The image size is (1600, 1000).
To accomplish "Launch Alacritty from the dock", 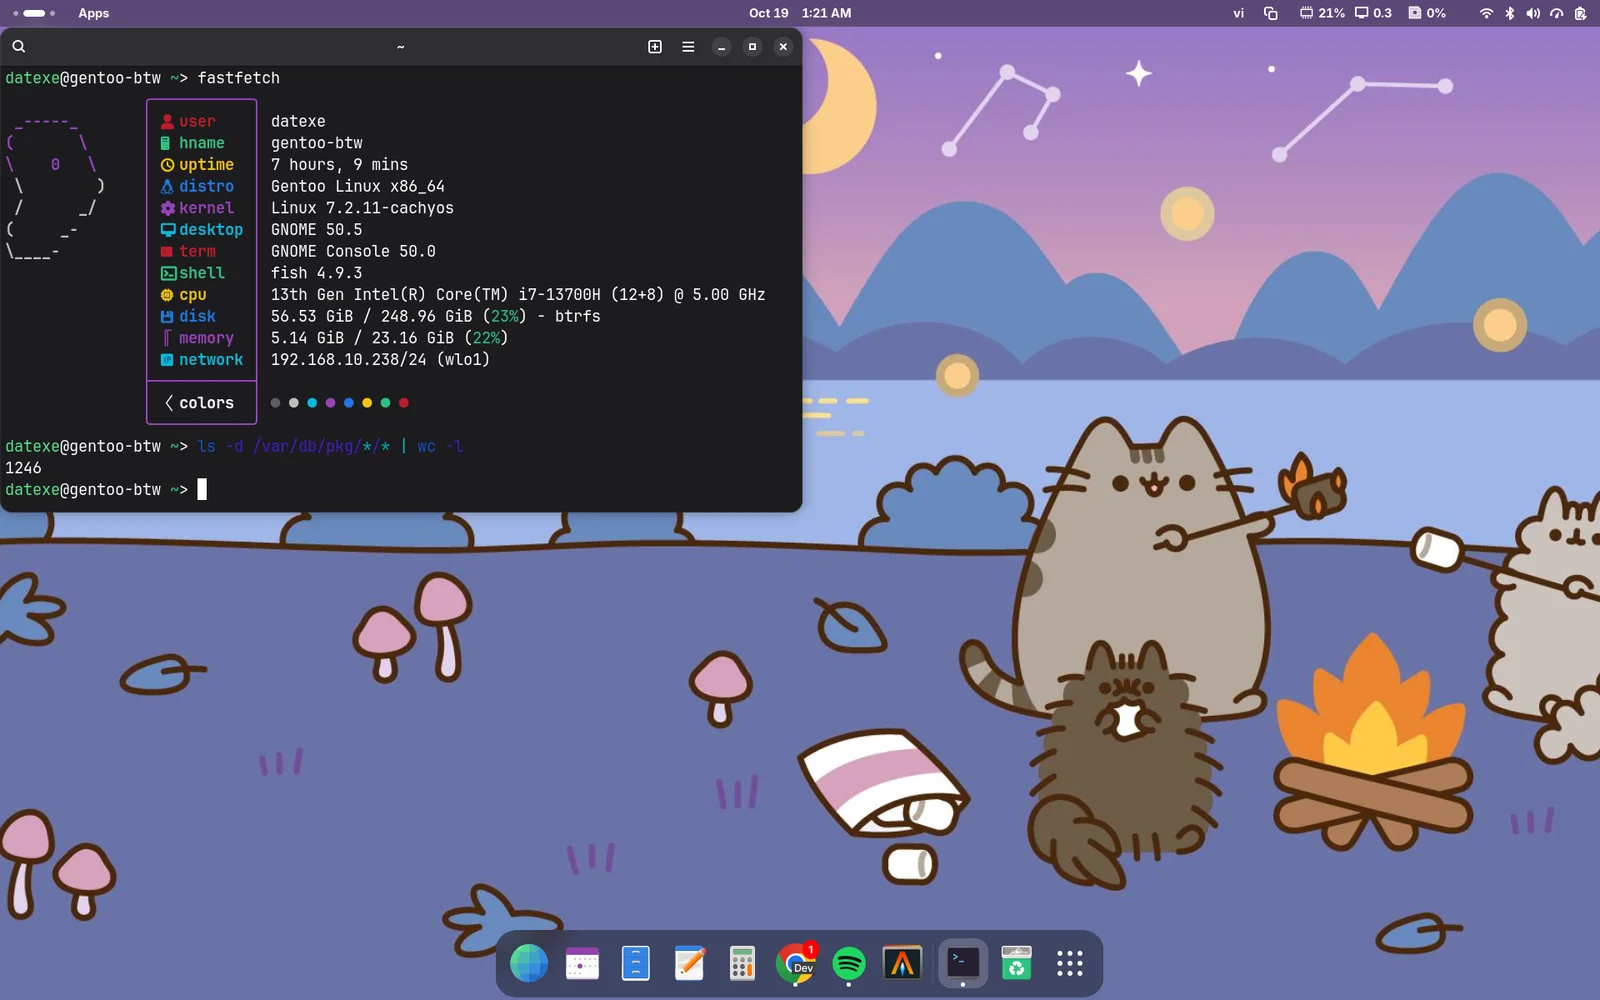I will 902,963.
